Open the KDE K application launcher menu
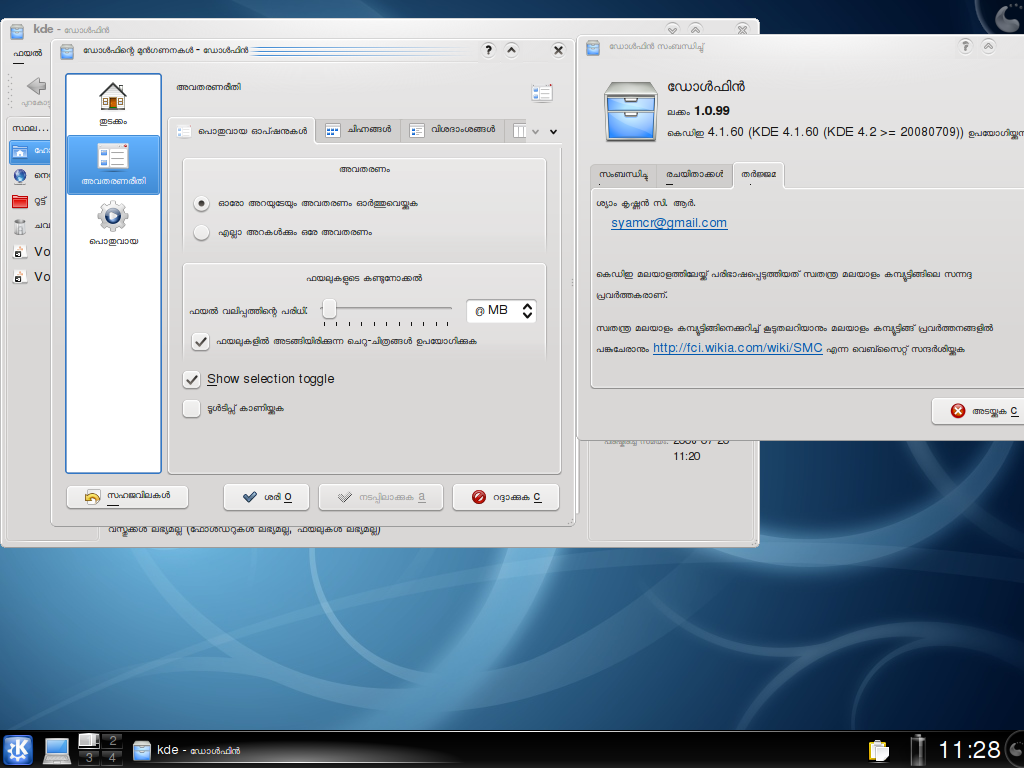The image size is (1024, 768). pyautogui.click(x=18, y=750)
